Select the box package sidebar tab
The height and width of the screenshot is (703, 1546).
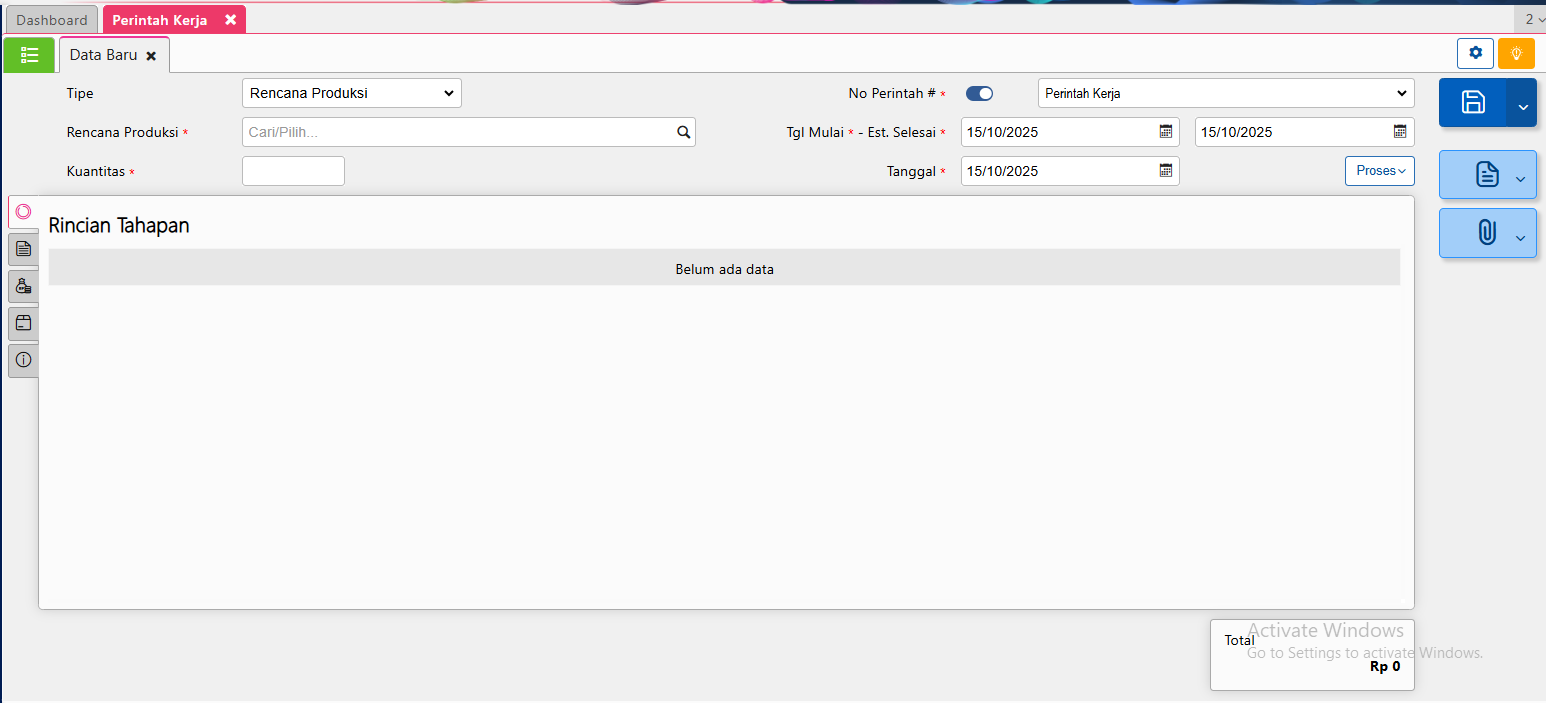pyautogui.click(x=23, y=323)
